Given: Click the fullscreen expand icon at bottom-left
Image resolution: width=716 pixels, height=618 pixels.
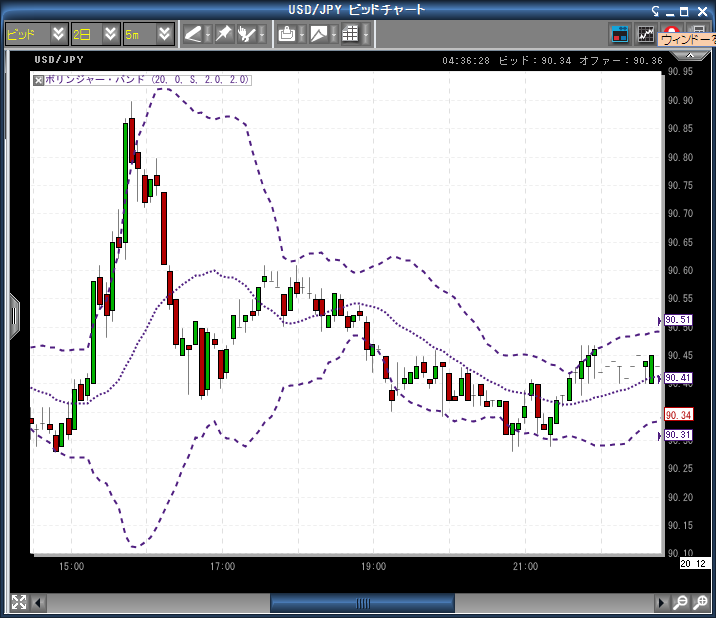Looking at the screenshot, I should [x=18, y=602].
